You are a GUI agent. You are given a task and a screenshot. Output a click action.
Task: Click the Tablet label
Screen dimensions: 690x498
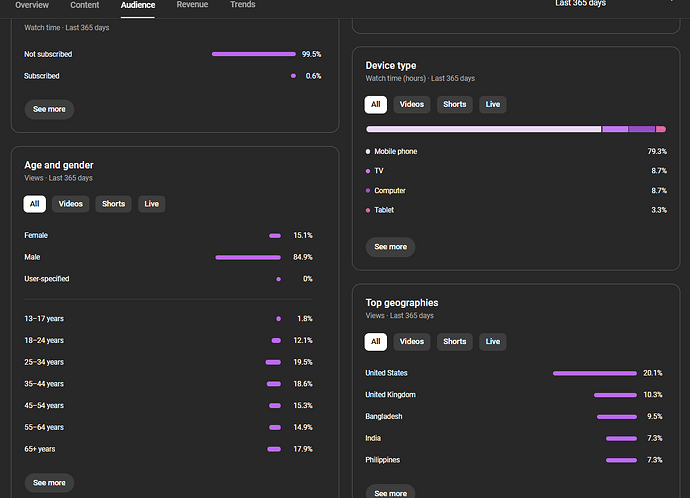tap(384, 210)
